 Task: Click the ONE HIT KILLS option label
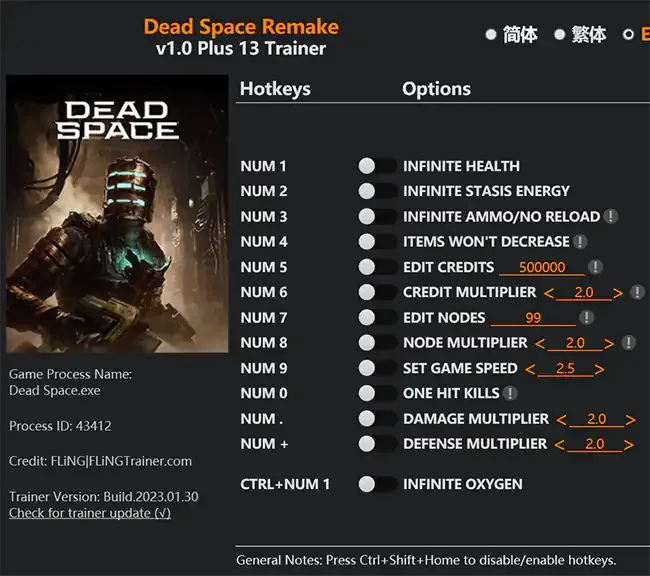(x=451, y=393)
